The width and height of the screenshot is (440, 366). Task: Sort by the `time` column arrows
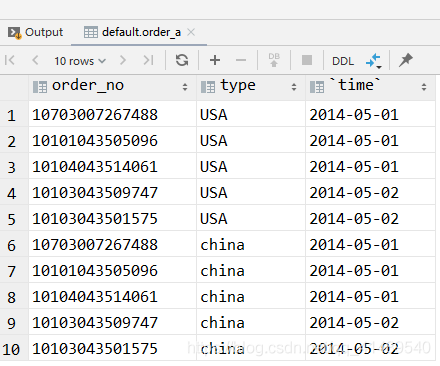point(424,87)
